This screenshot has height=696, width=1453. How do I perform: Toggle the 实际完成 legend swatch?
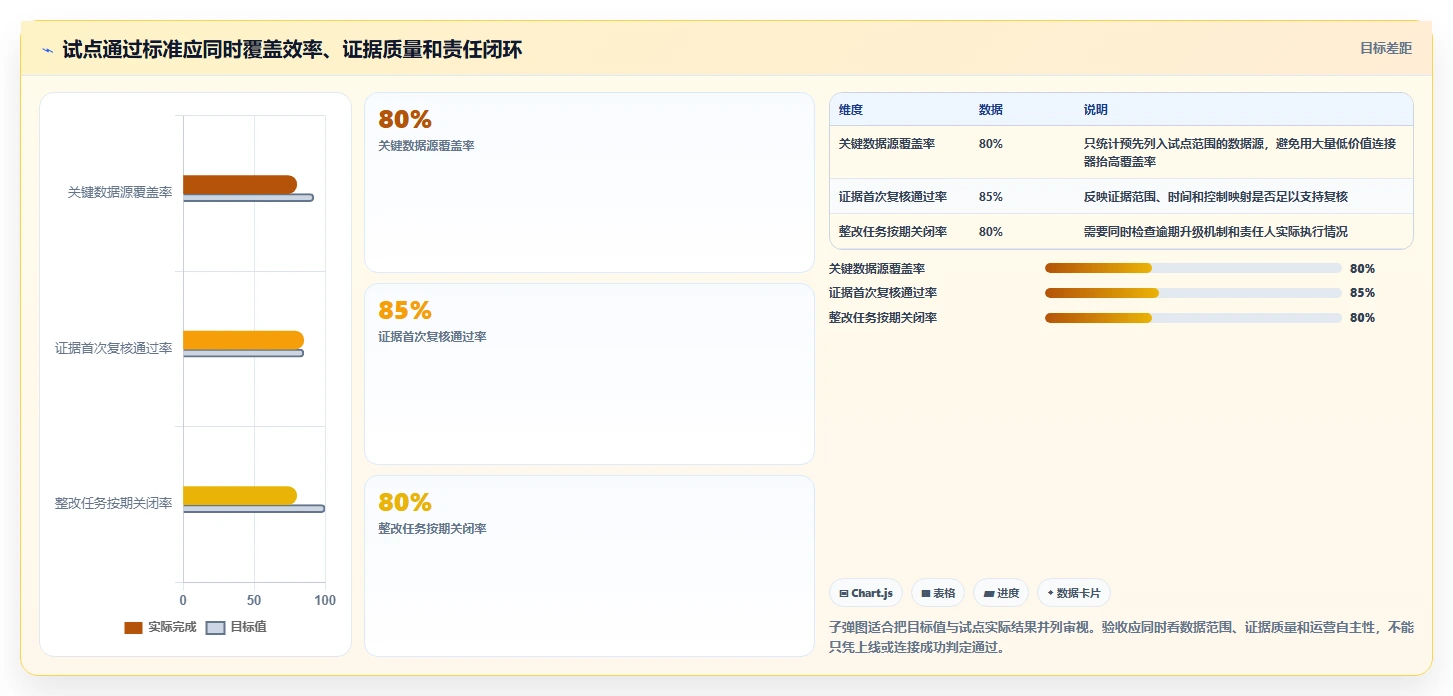click(133, 627)
